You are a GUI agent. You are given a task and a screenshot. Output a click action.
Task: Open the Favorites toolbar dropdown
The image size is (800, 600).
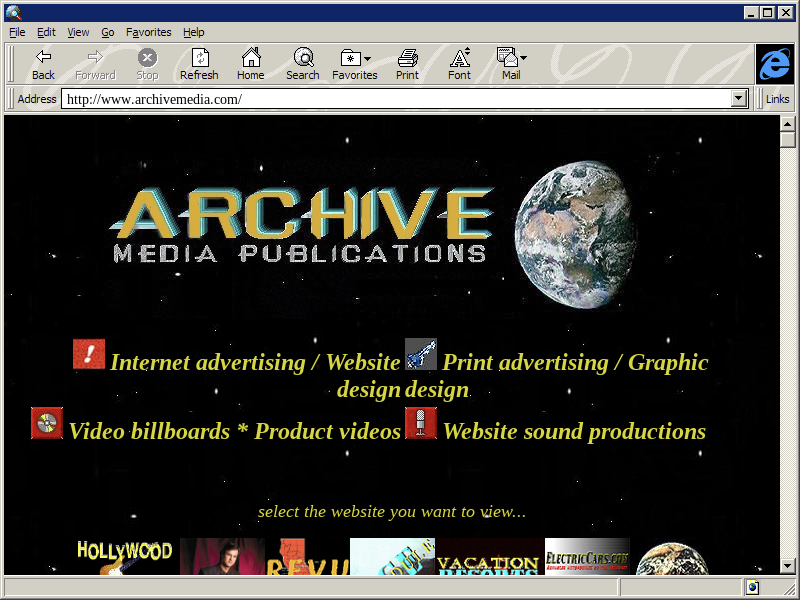click(355, 64)
